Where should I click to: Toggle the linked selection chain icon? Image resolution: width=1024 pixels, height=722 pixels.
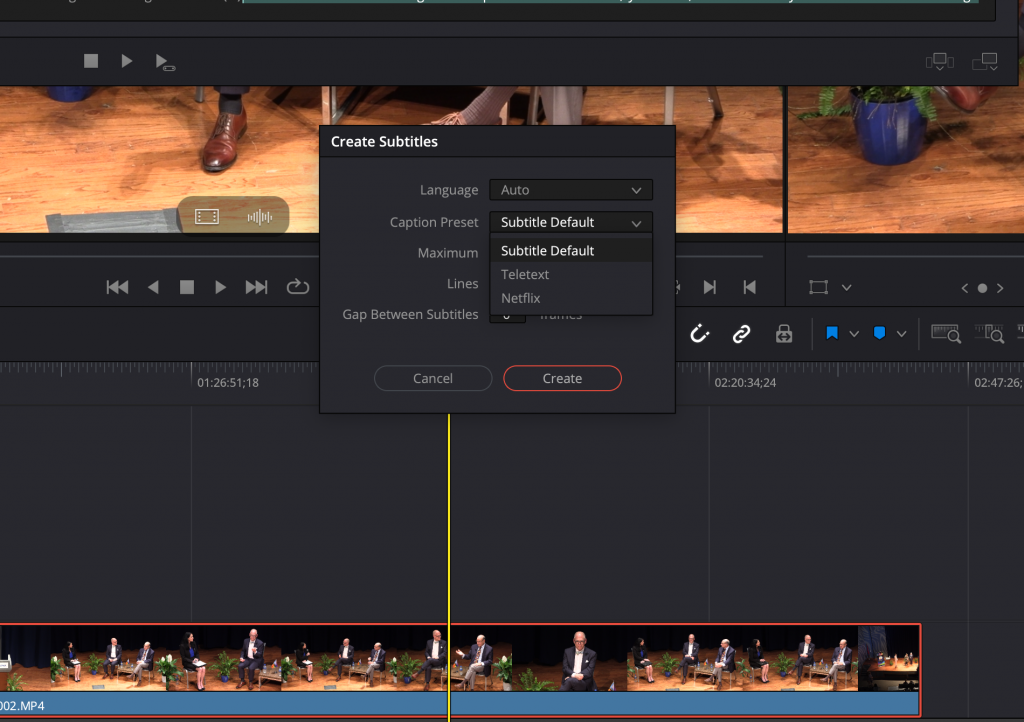[741, 334]
